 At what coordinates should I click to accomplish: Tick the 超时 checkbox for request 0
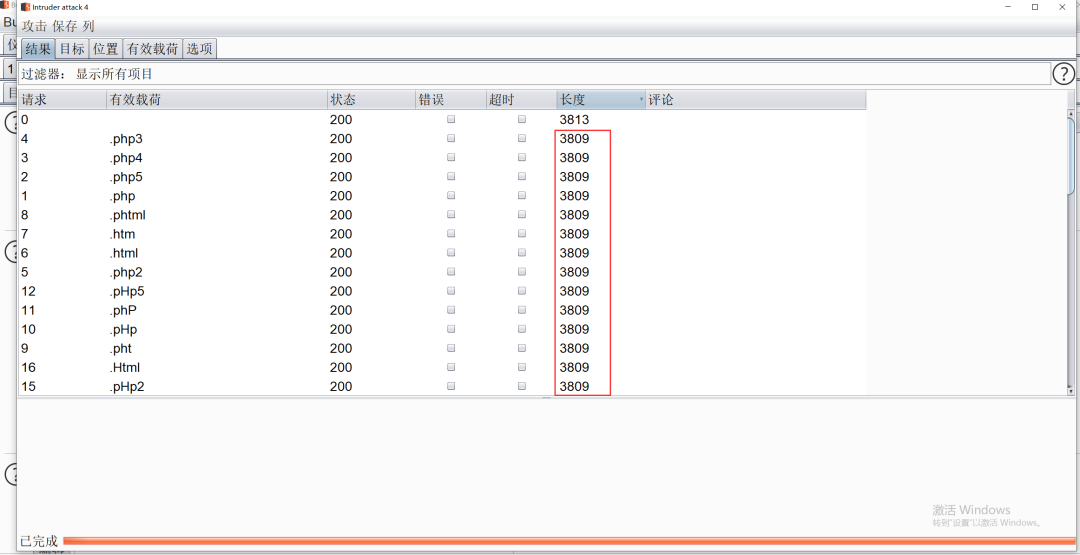pos(522,120)
